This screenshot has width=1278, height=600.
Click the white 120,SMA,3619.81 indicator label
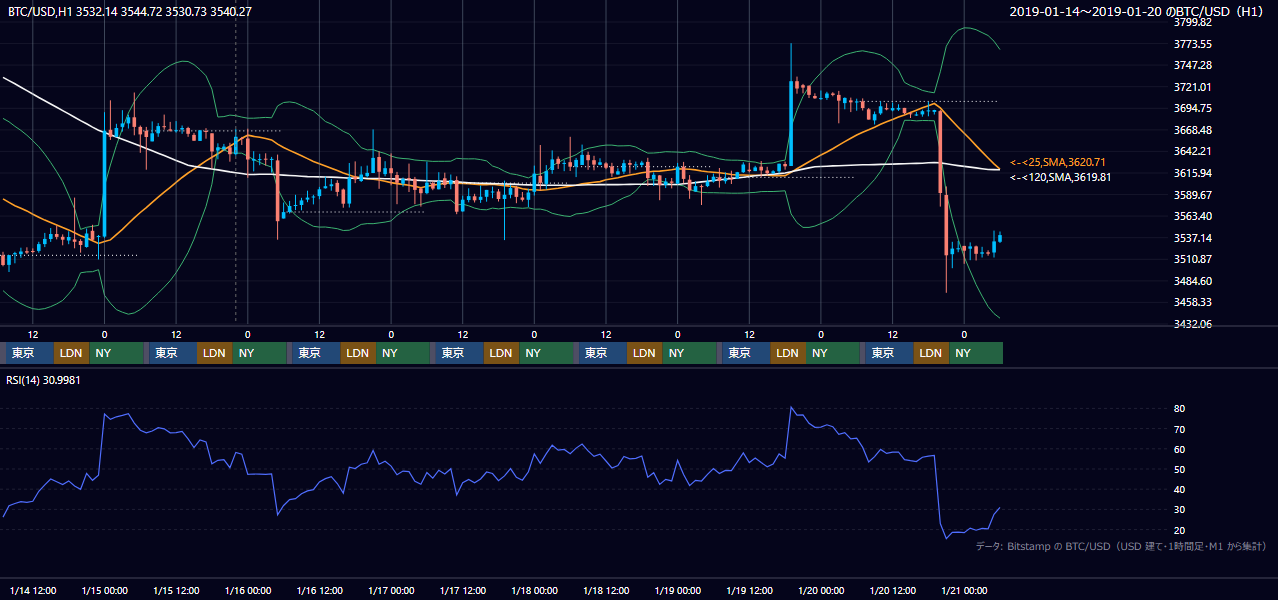(1060, 177)
